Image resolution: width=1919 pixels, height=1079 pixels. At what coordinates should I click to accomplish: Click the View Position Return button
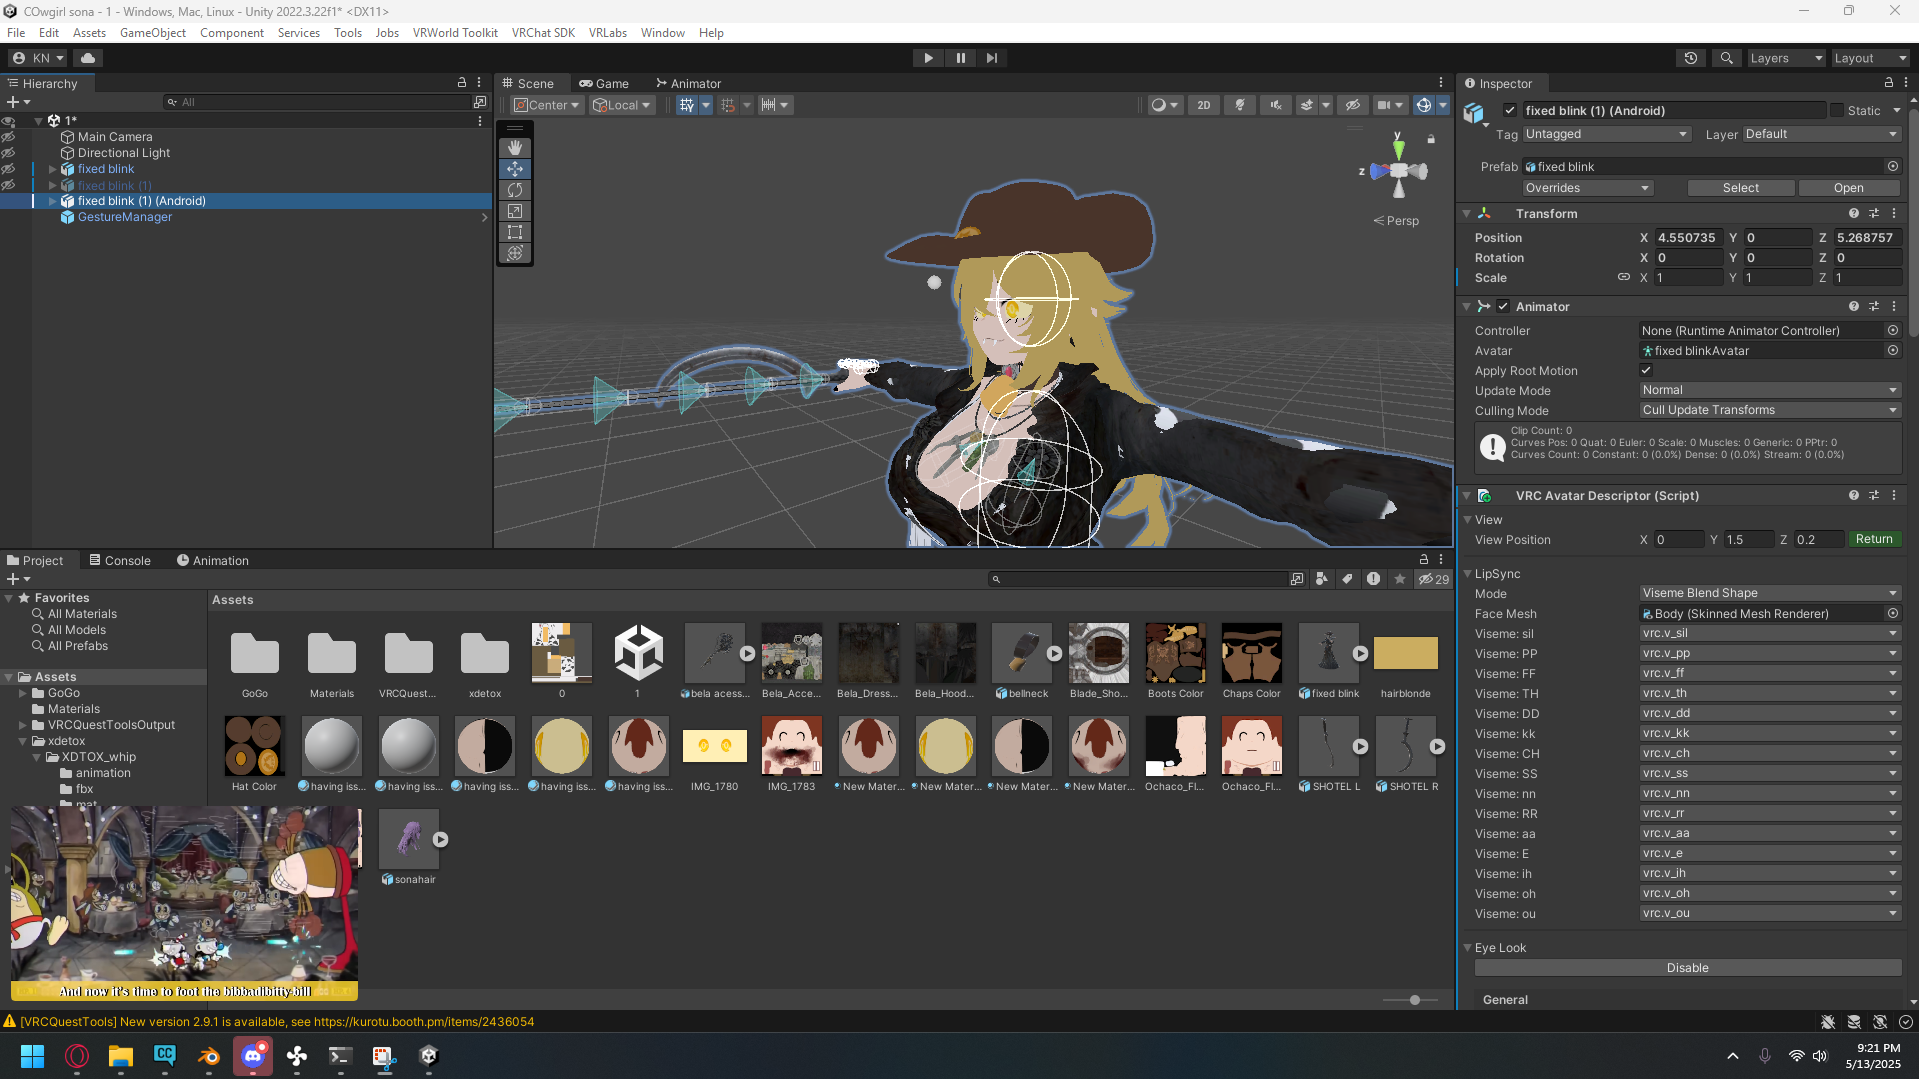click(1874, 539)
